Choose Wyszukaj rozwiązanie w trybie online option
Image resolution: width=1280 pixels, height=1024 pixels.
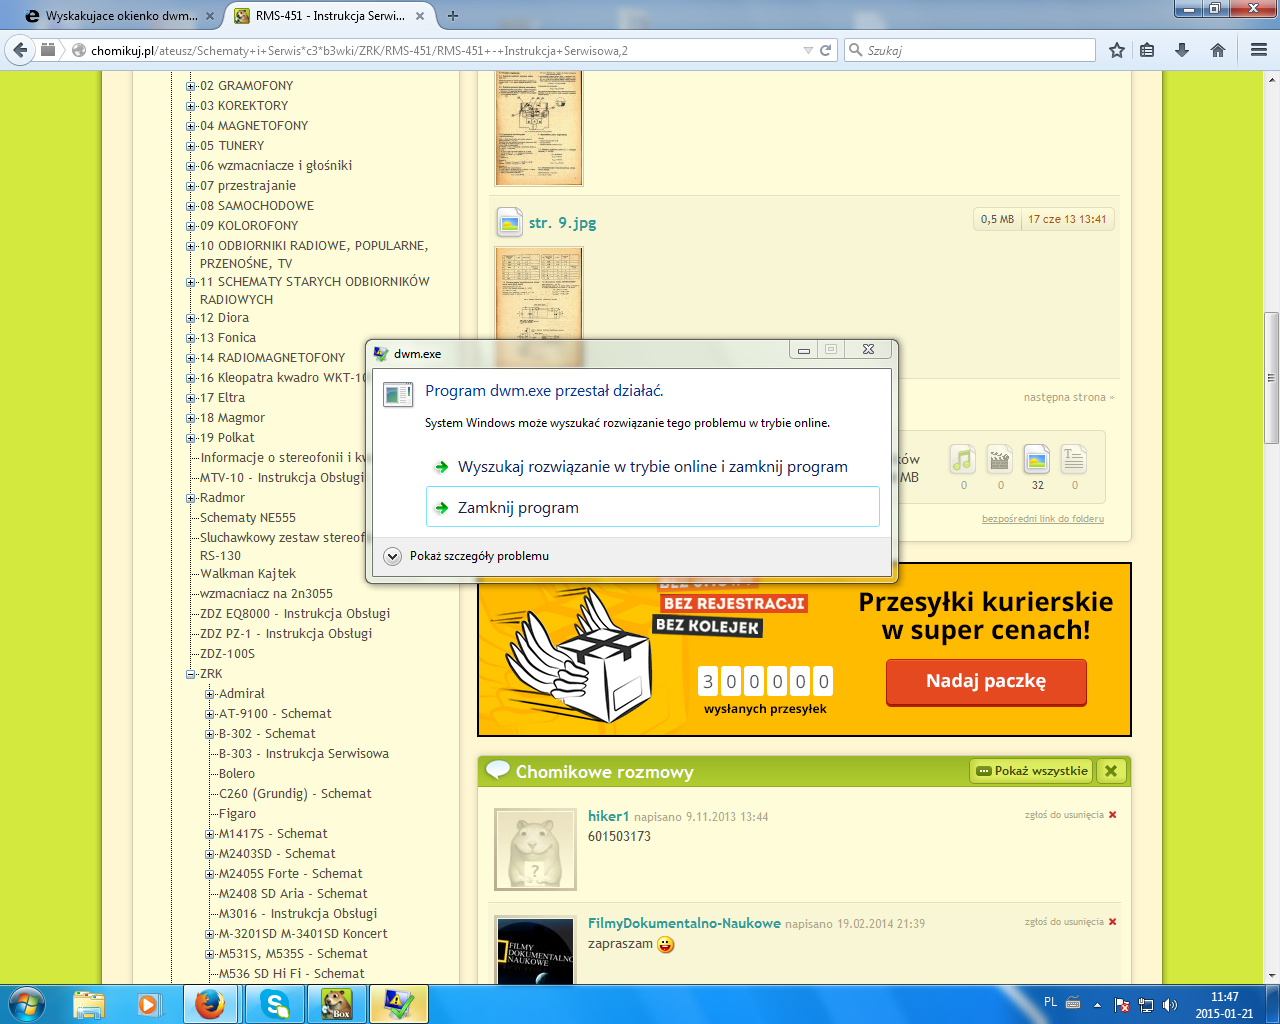653,466
